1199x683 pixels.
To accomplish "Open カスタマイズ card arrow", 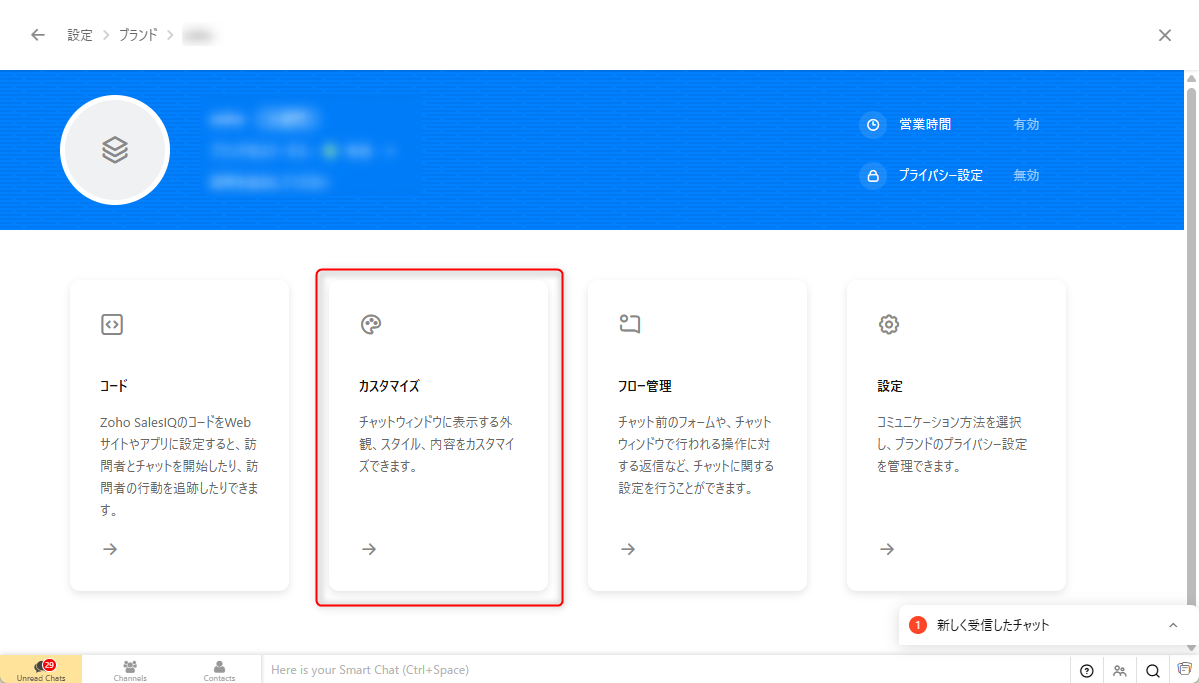I will pyautogui.click(x=369, y=549).
